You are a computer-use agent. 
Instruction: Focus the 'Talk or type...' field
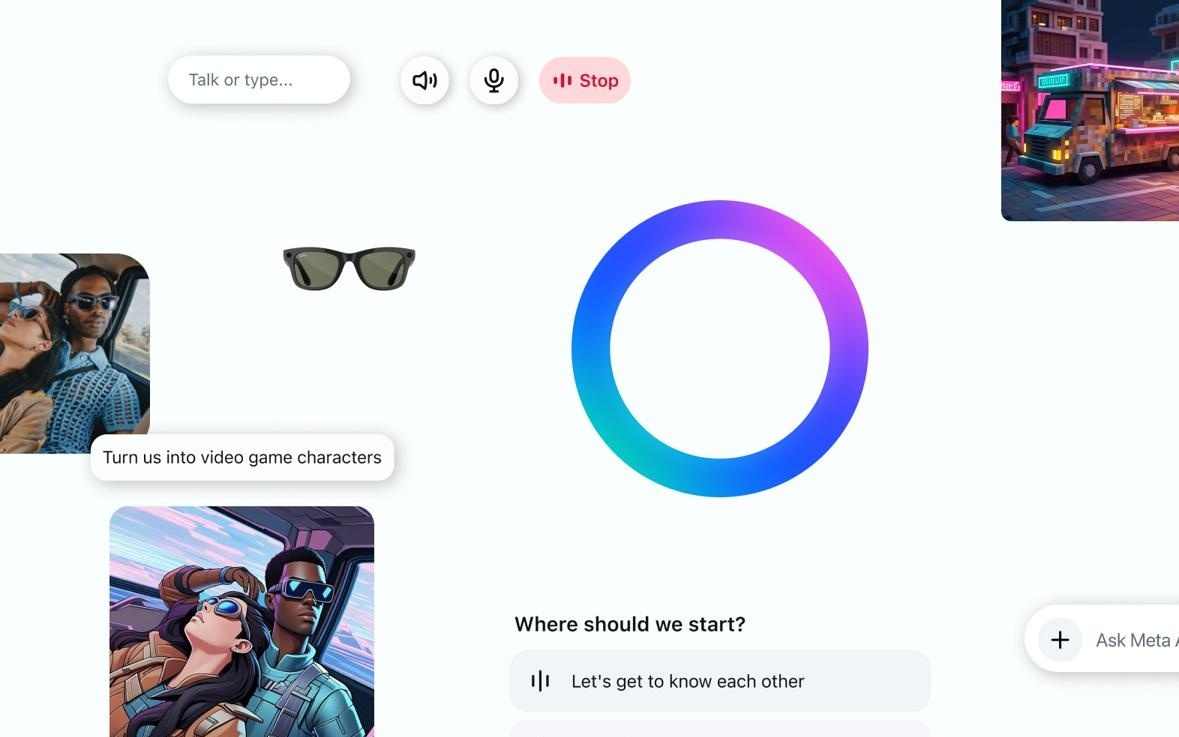point(259,80)
